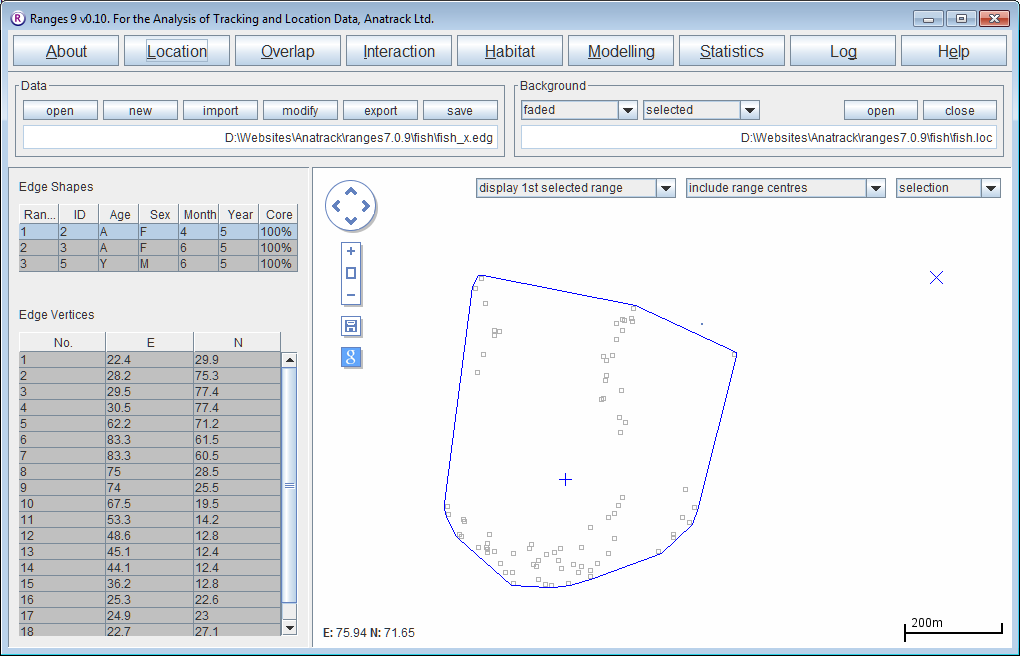
Task: Zoom in with the plus icon
Action: 350,252
